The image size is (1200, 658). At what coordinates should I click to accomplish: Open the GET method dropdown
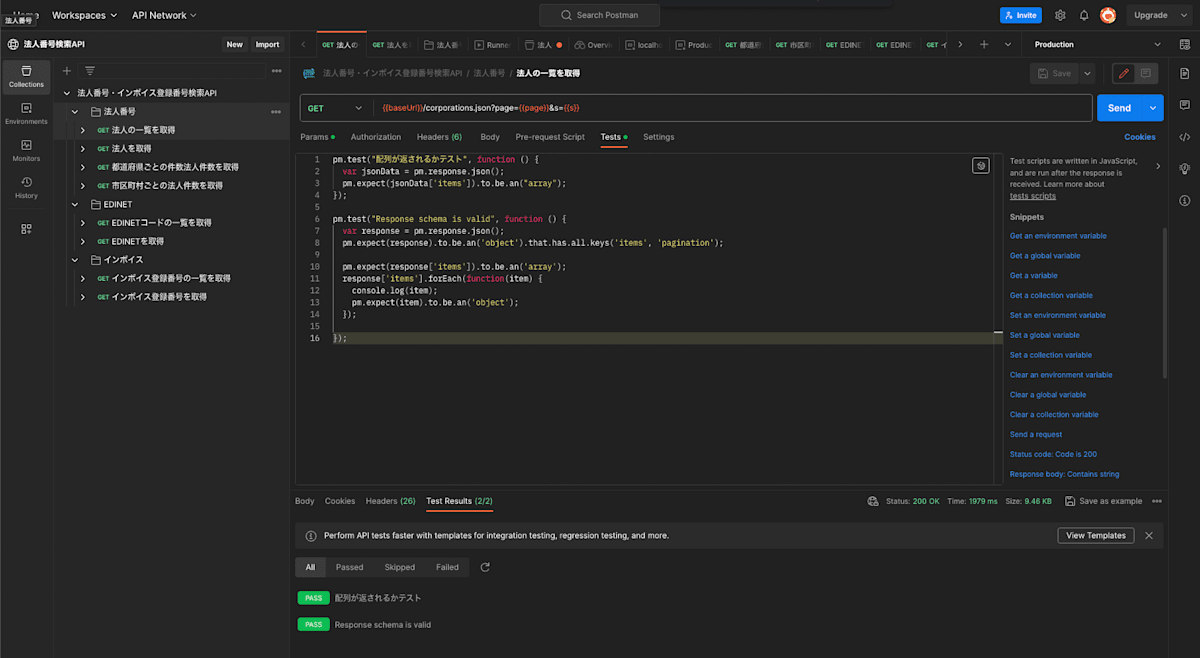(335, 108)
